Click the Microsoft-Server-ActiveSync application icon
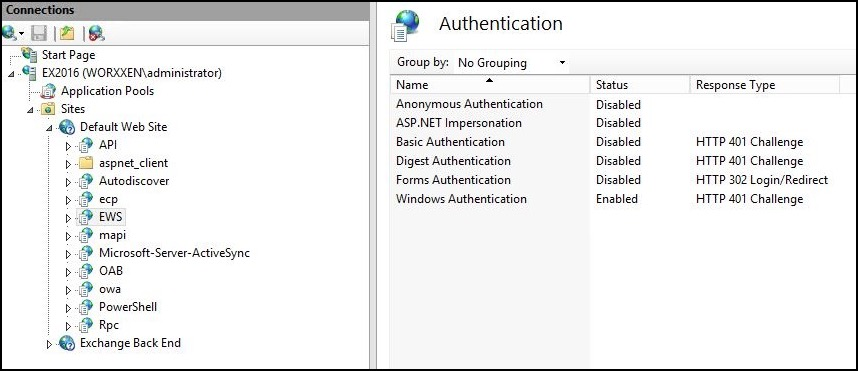 point(86,253)
